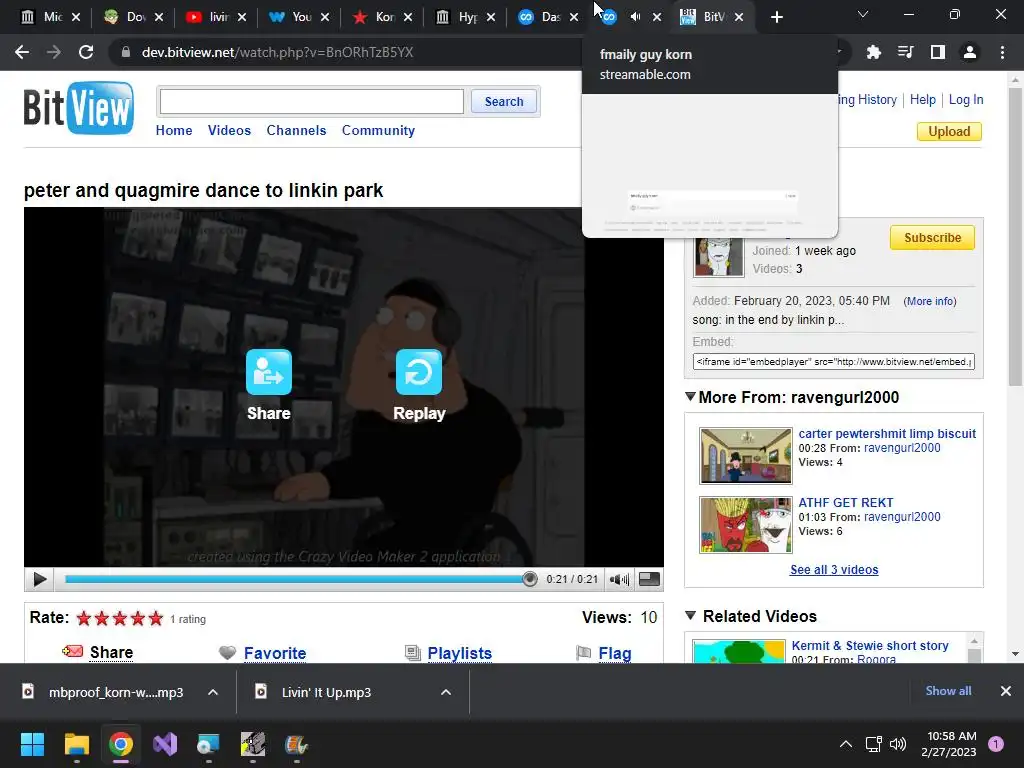Click See all 3 videos
The width and height of the screenshot is (1024, 768).
point(834,569)
